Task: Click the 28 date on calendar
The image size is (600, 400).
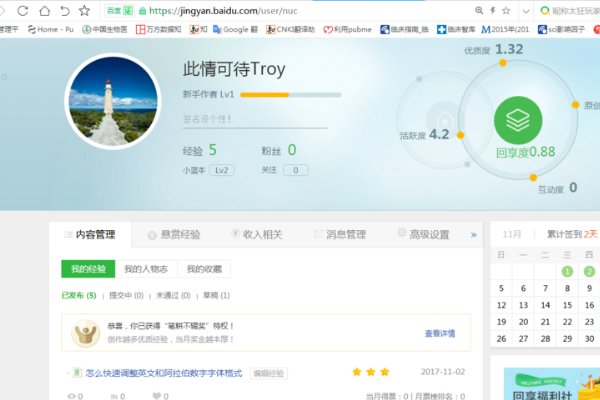Action: [545, 339]
